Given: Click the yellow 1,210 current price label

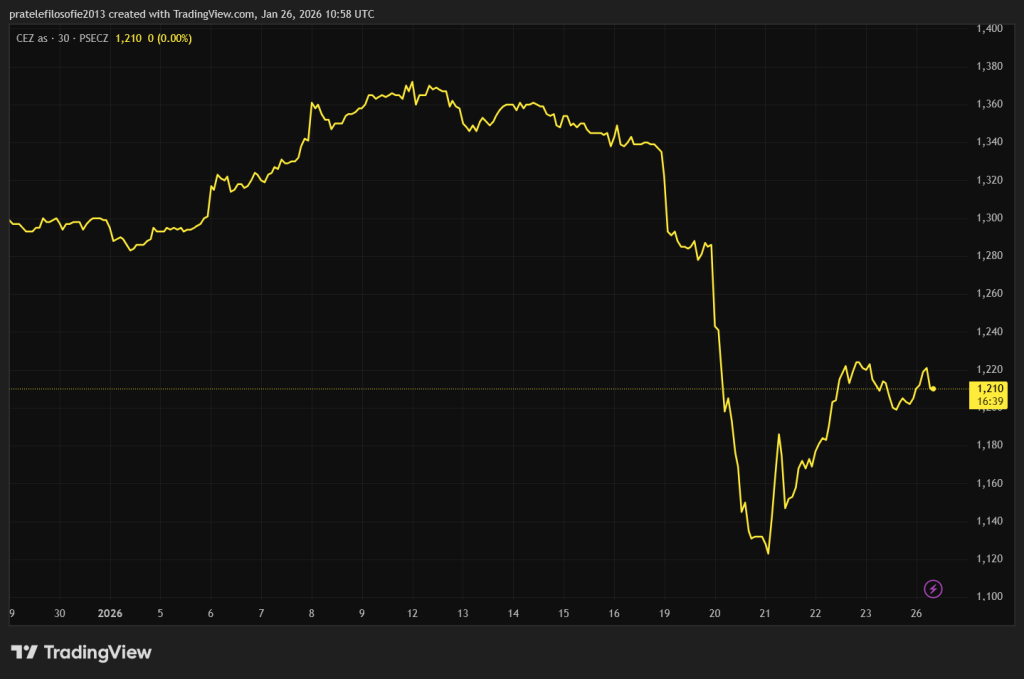Looking at the screenshot, I should 989,388.
